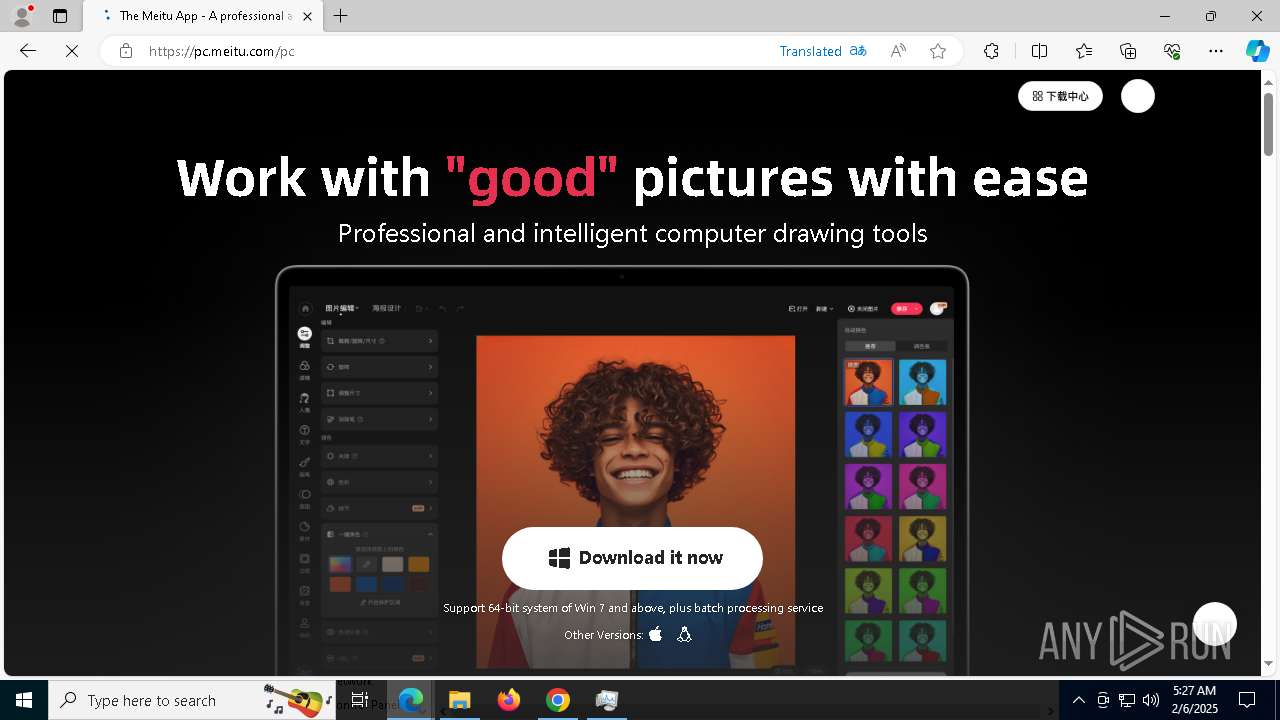Open the browser profile icon

[22, 16]
